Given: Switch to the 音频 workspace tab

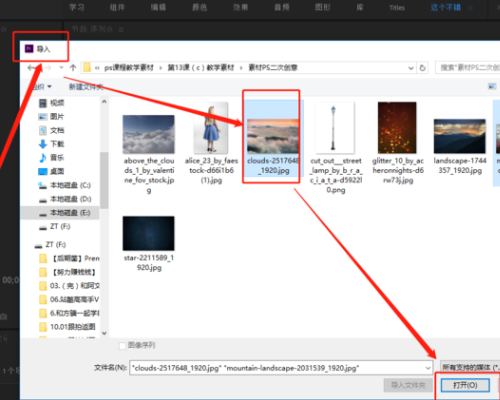Looking at the screenshot, I should coord(282,7).
